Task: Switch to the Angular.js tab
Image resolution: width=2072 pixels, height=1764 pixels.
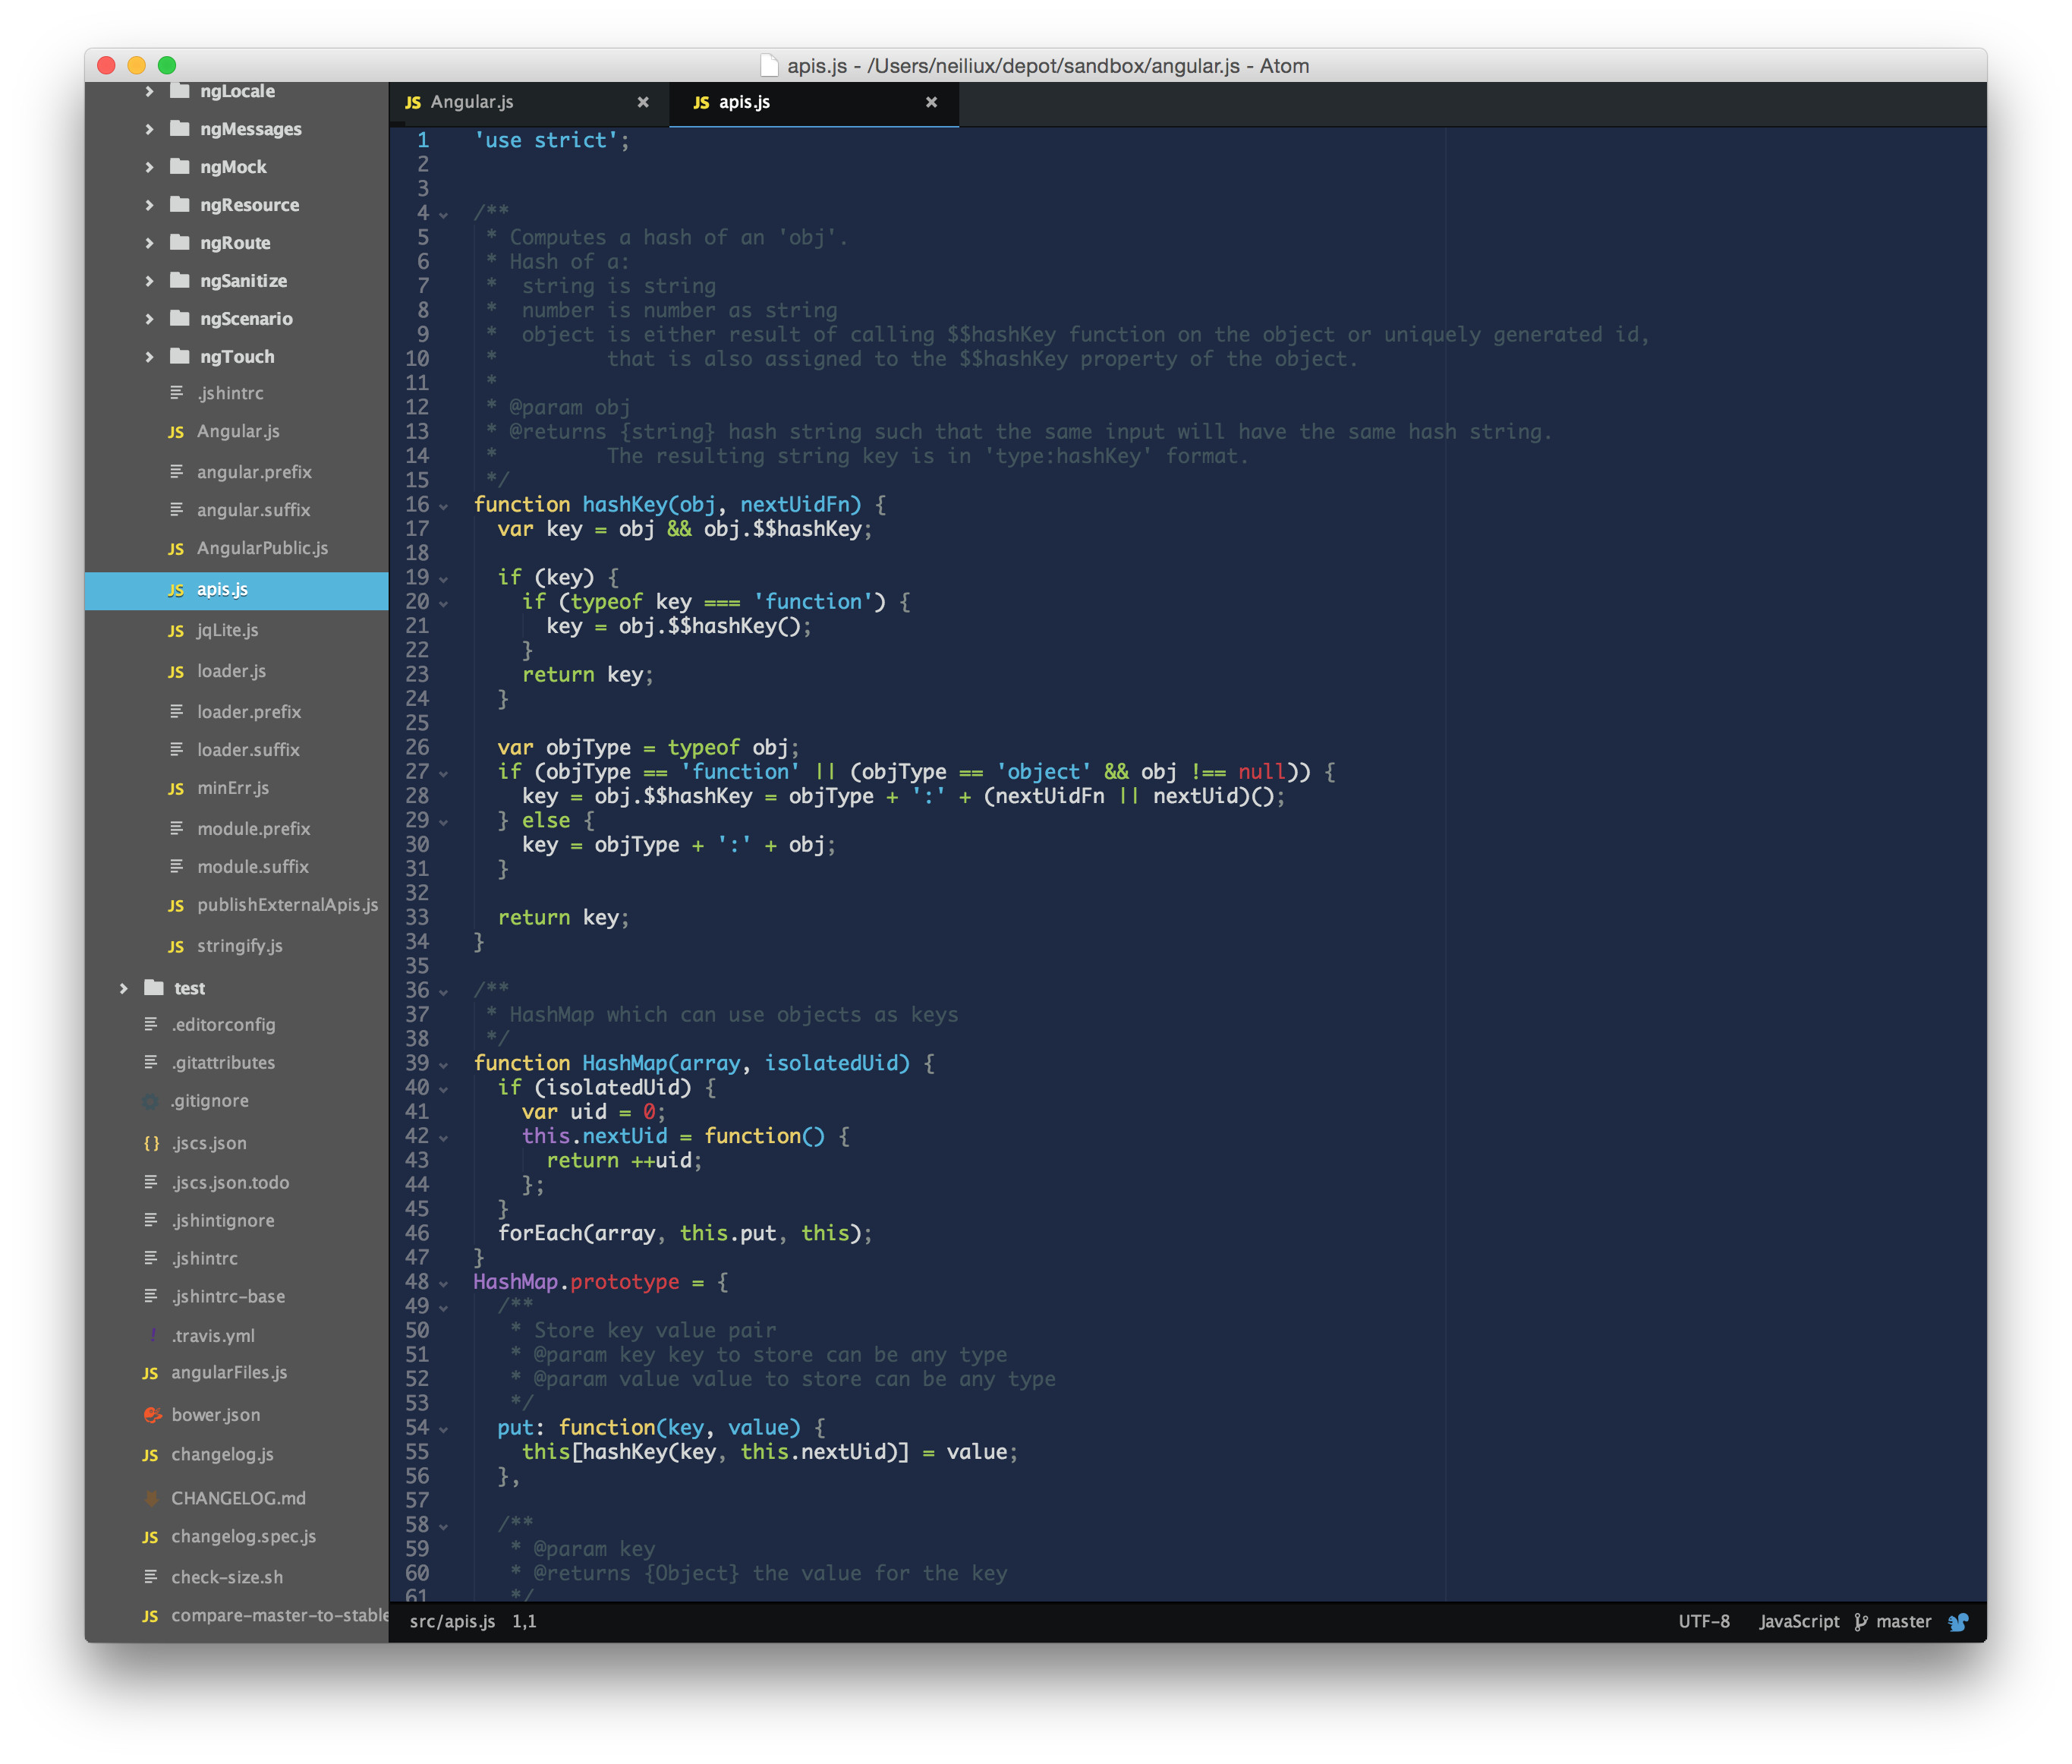Action: 472,102
